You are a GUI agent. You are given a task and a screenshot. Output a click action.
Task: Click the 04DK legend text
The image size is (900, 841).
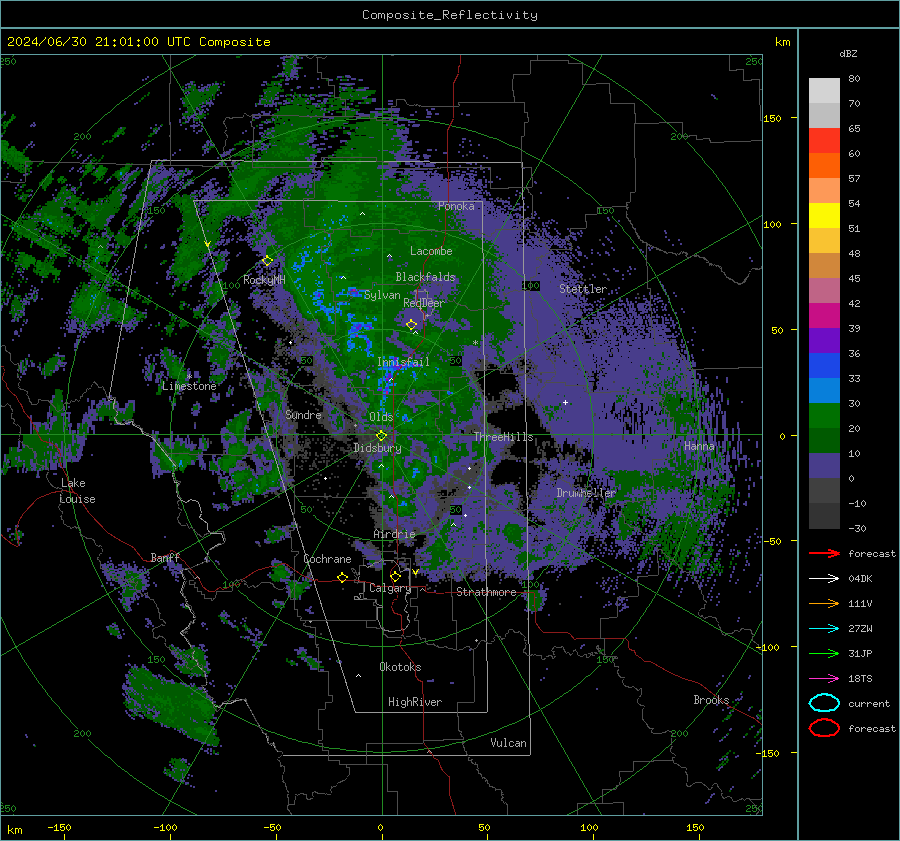(860, 579)
